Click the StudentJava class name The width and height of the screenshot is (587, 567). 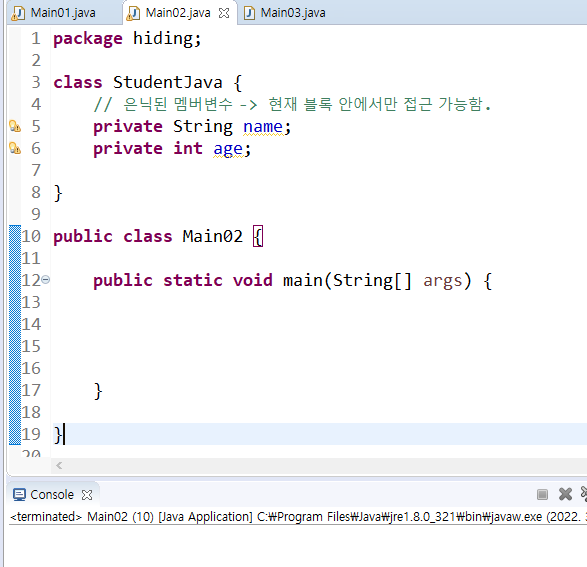pyautogui.click(x=168, y=82)
